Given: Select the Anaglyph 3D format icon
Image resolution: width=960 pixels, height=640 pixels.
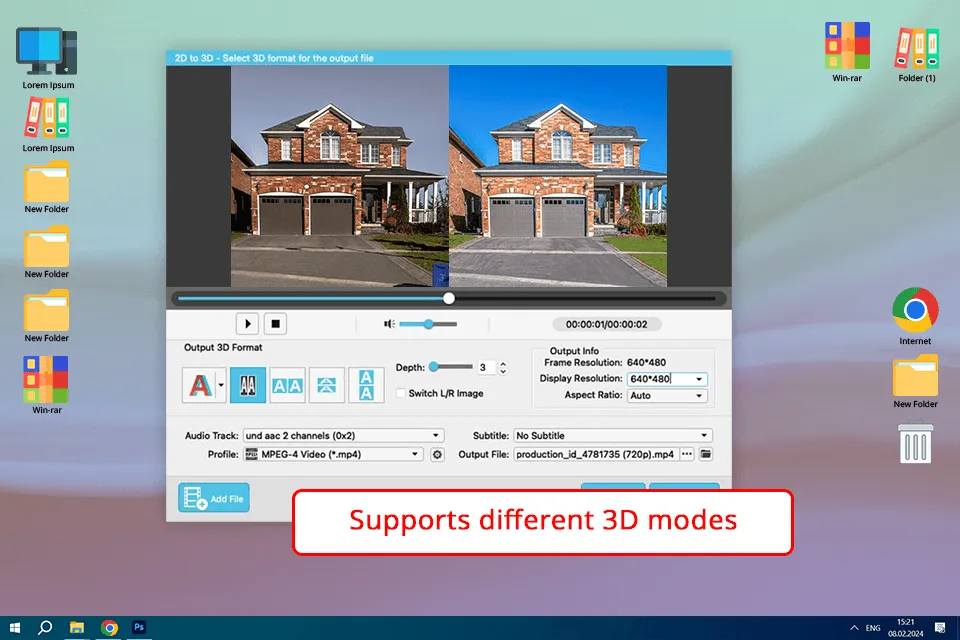Looking at the screenshot, I should click(x=200, y=385).
